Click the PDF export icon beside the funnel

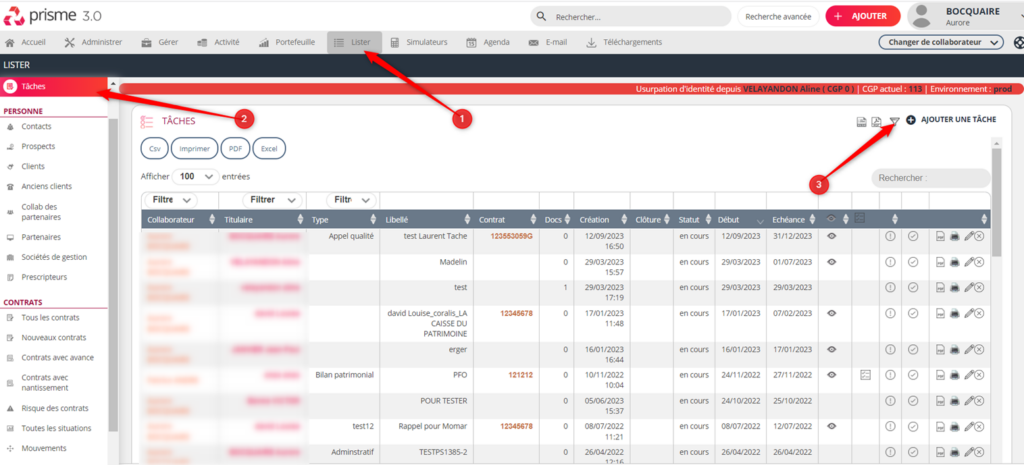876,121
